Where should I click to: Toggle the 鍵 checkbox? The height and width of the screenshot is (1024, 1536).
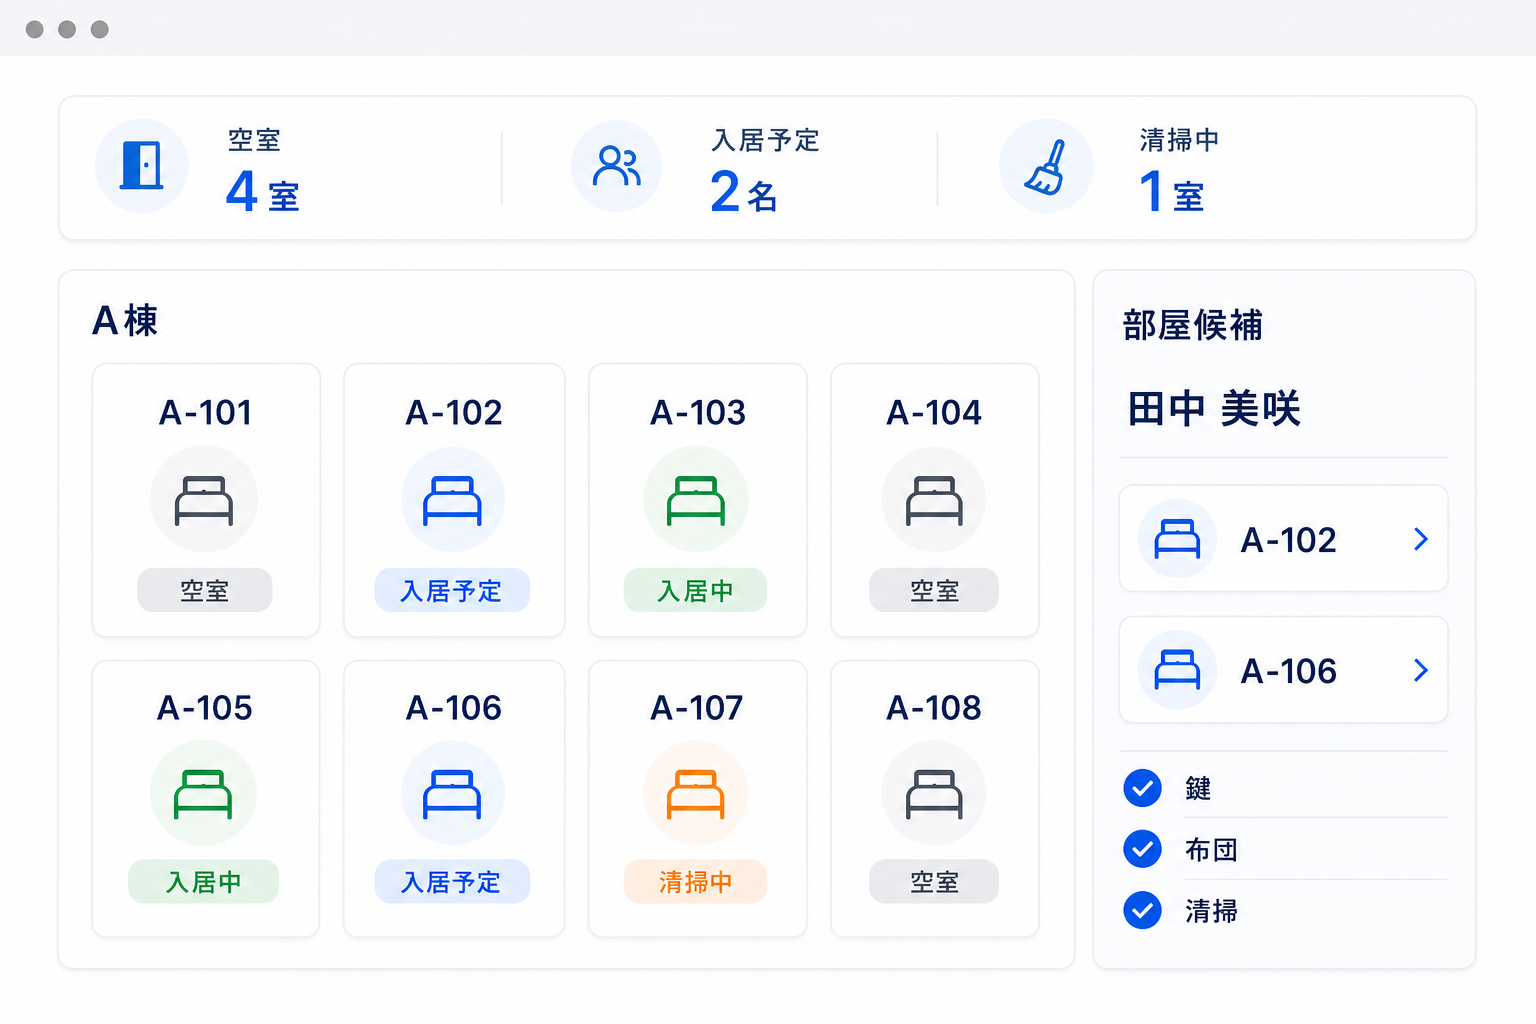tap(1142, 788)
